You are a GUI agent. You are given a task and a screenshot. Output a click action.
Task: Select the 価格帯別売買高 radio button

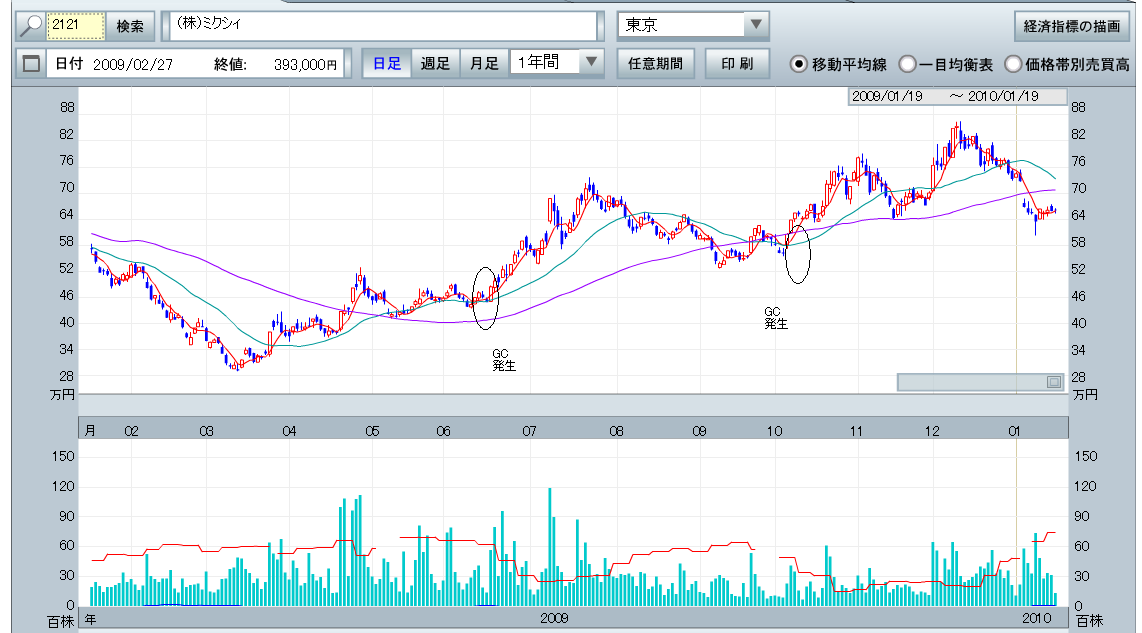[x=1013, y=64]
